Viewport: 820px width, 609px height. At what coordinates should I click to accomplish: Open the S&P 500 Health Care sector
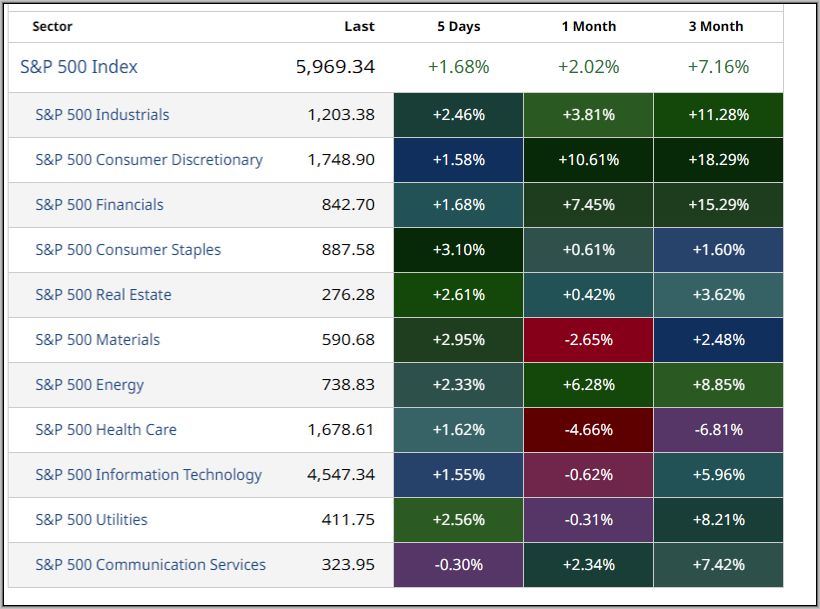(106, 430)
